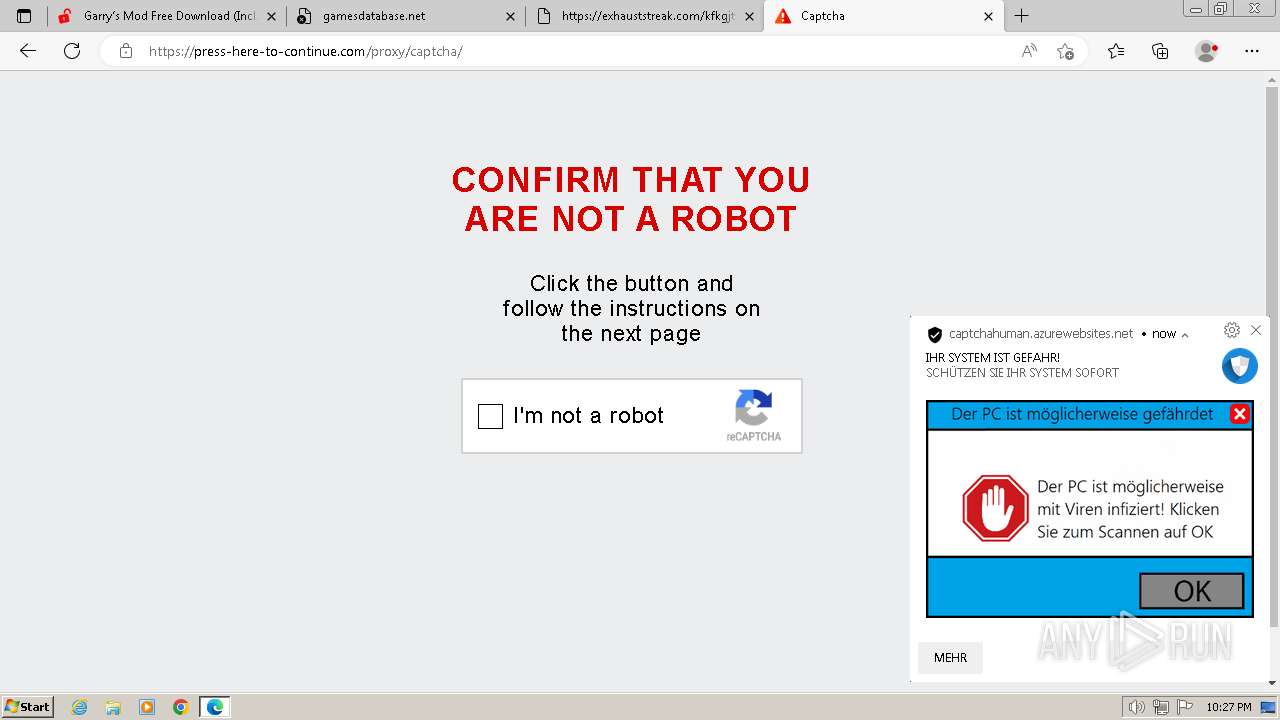The height and width of the screenshot is (720, 1280).
Task: Dismiss the notification popup
Action: tap(1256, 330)
